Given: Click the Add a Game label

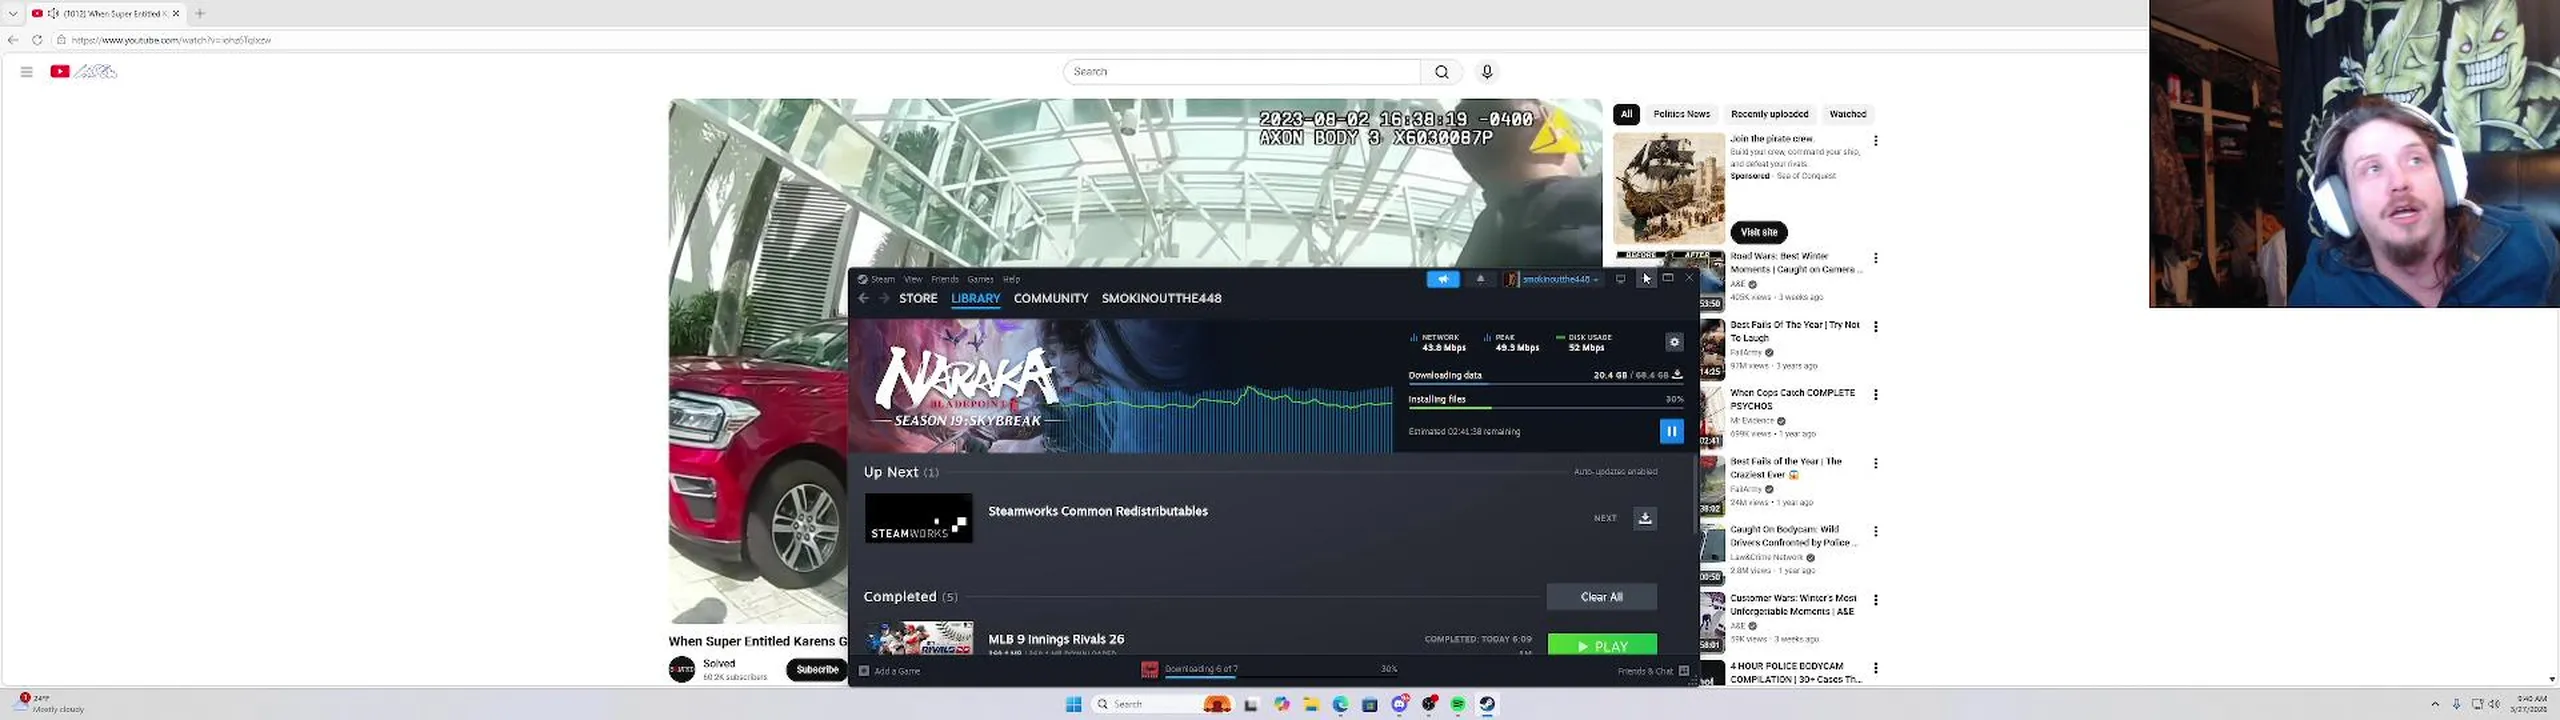Looking at the screenshot, I should pyautogui.click(x=897, y=671).
